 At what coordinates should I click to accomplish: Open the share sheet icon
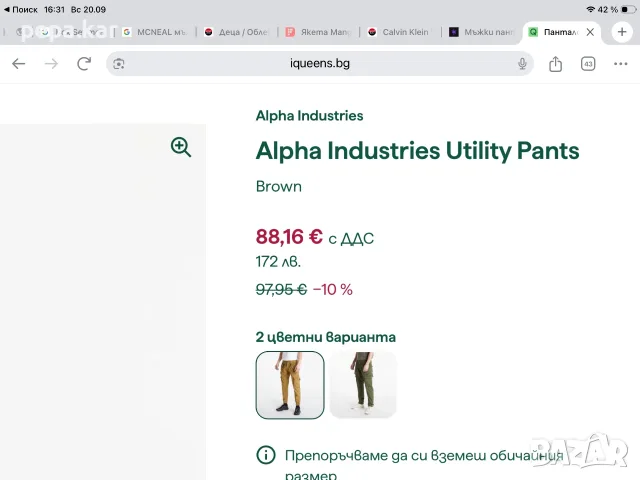click(555, 64)
